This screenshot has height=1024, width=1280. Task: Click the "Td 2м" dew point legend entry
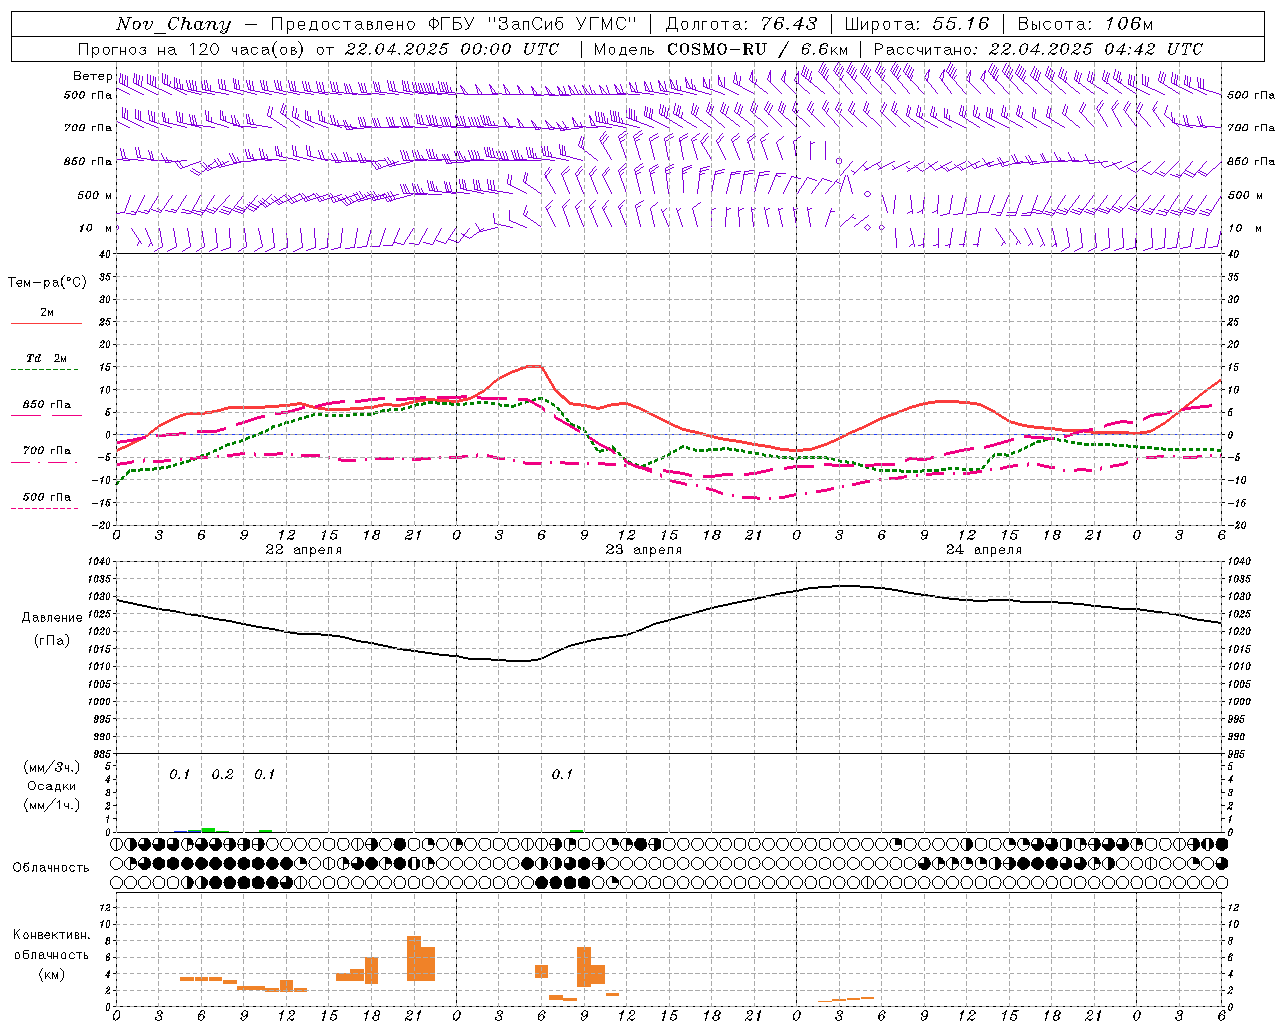47,358
